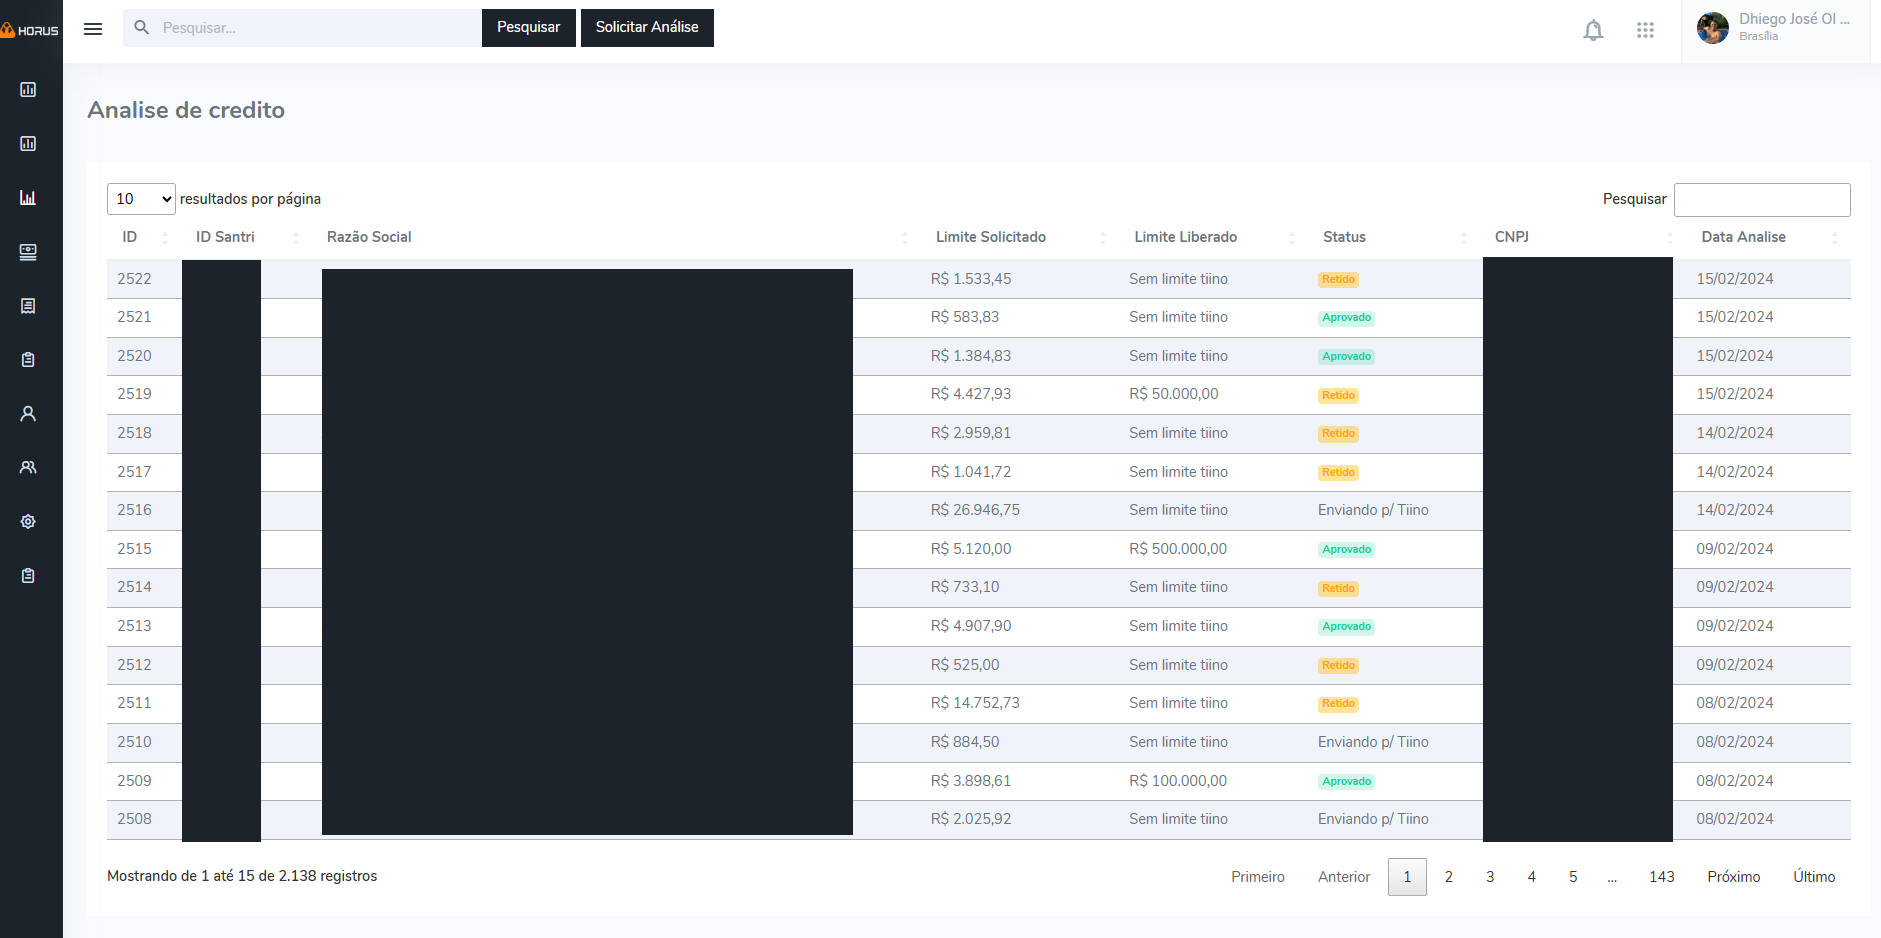Open the receipt icon in sidebar
This screenshot has width=1881, height=938.
click(x=28, y=306)
